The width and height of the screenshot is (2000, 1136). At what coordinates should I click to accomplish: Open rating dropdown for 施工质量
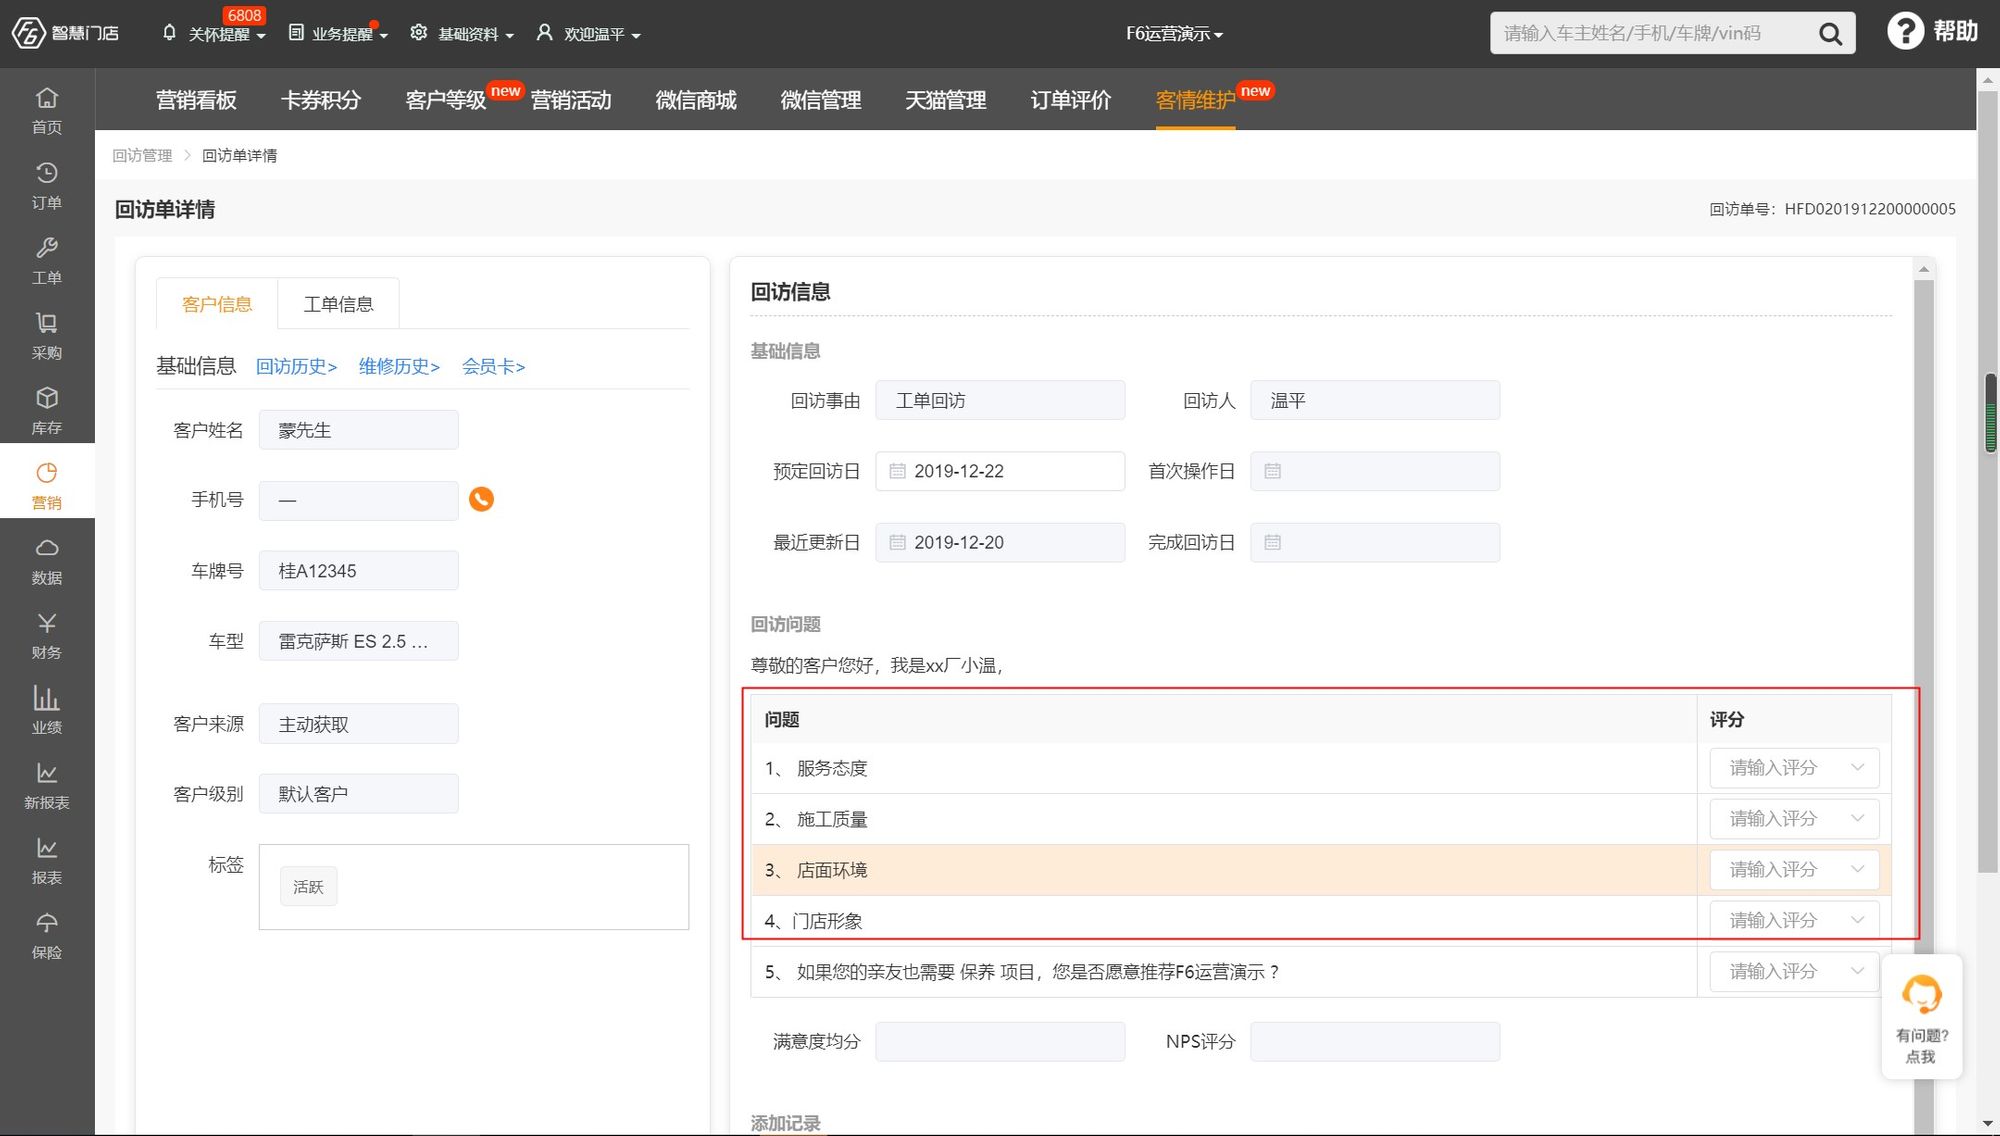pos(1794,819)
